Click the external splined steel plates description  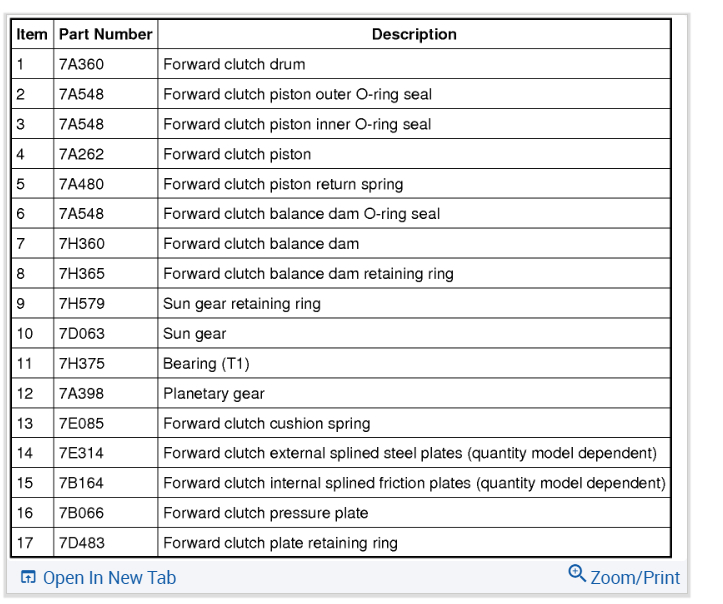(410, 454)
